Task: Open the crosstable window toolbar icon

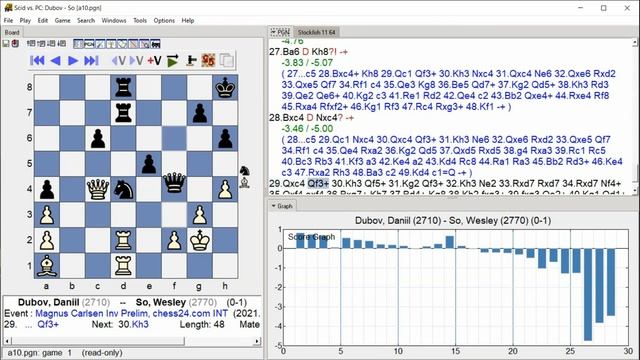Action: tap(144, 44)
